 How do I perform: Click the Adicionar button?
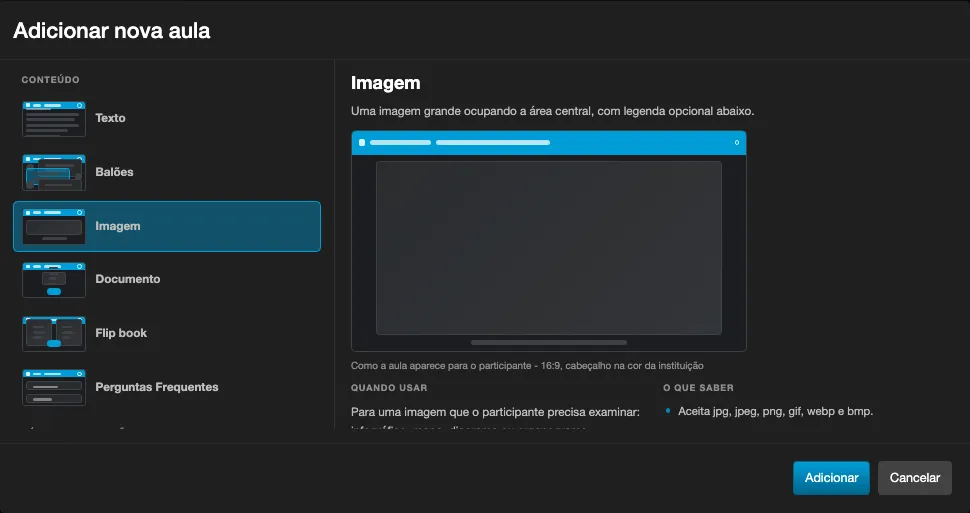831,478
